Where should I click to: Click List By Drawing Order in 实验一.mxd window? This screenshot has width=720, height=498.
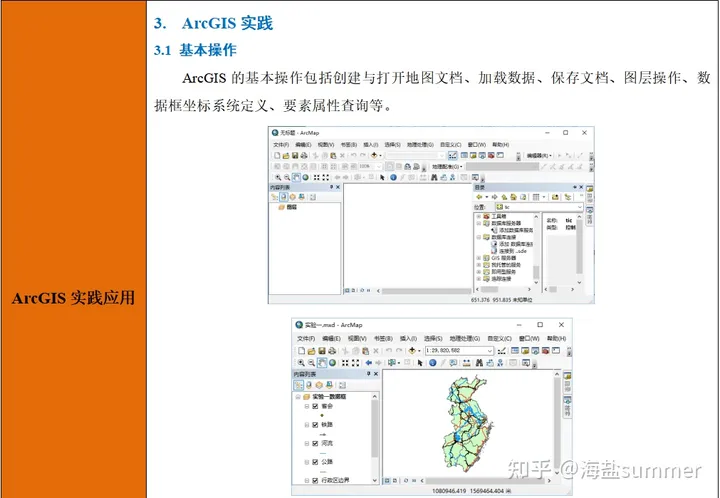pos(298,385)
